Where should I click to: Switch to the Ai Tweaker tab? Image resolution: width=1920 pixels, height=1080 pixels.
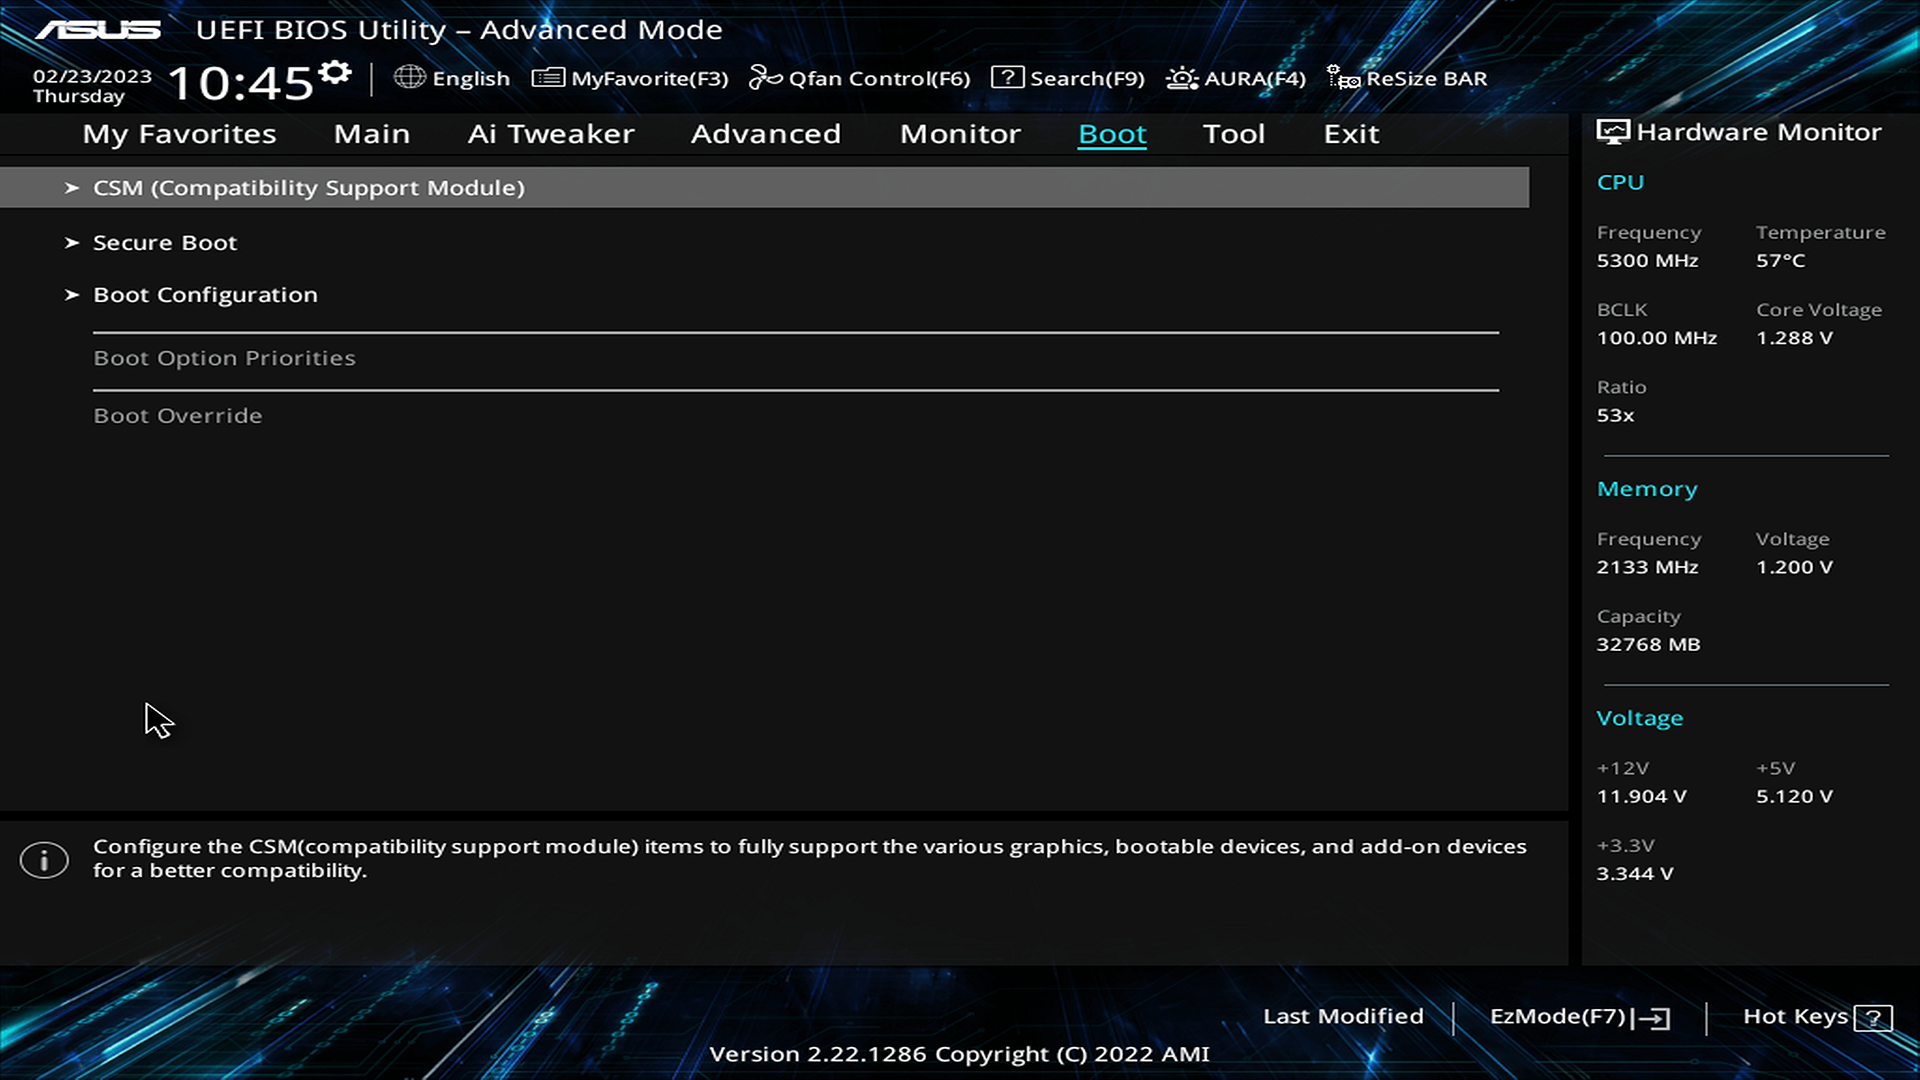(550, 134)
